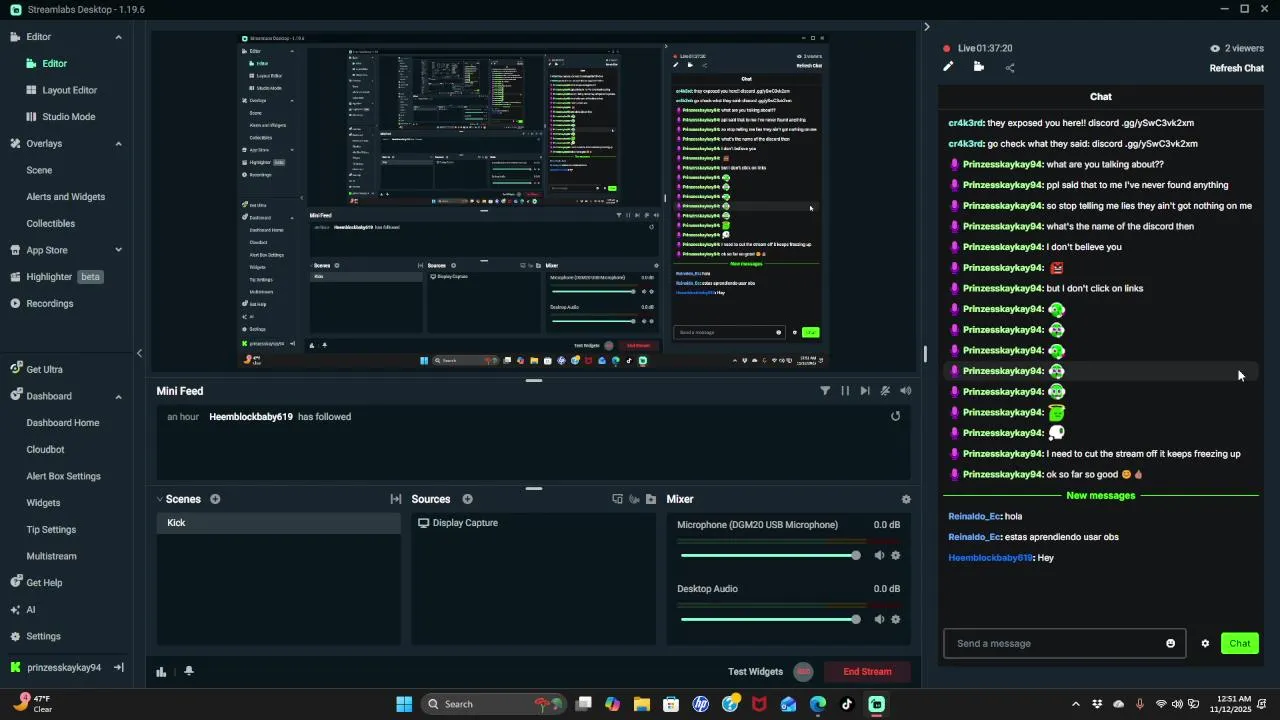Viewport: 1280px width, 720px height.
Task: Add a new scene
Action: pos(215,499)
